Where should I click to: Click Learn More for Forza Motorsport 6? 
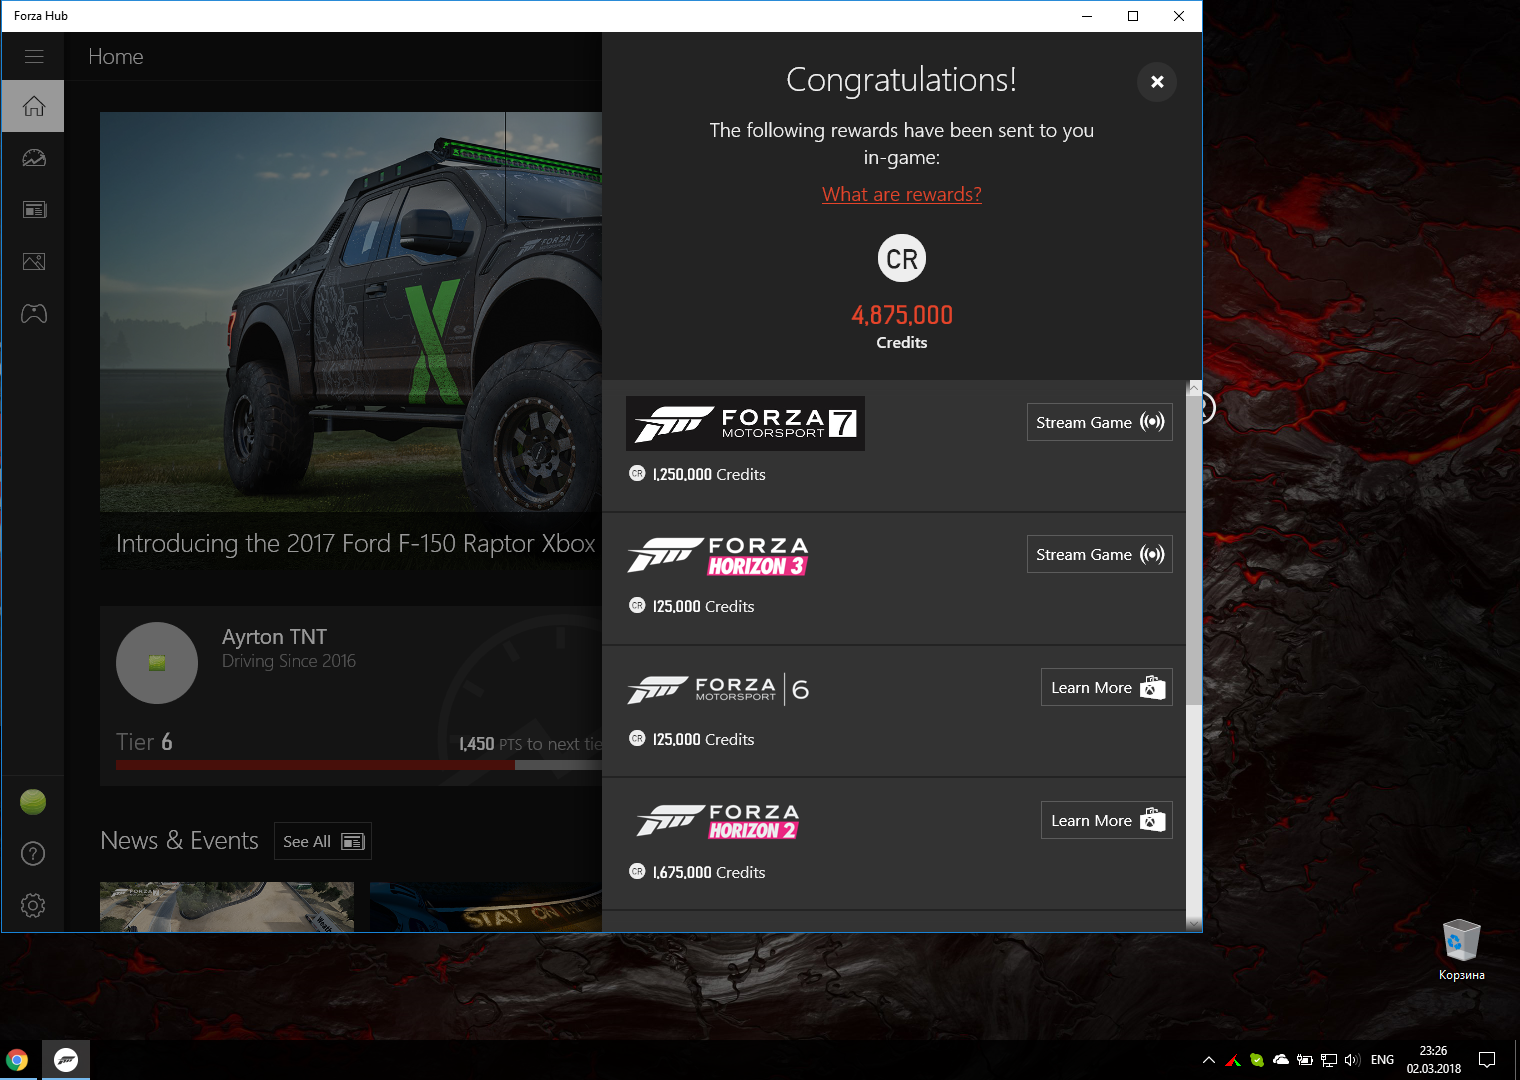pos(1107,687)
